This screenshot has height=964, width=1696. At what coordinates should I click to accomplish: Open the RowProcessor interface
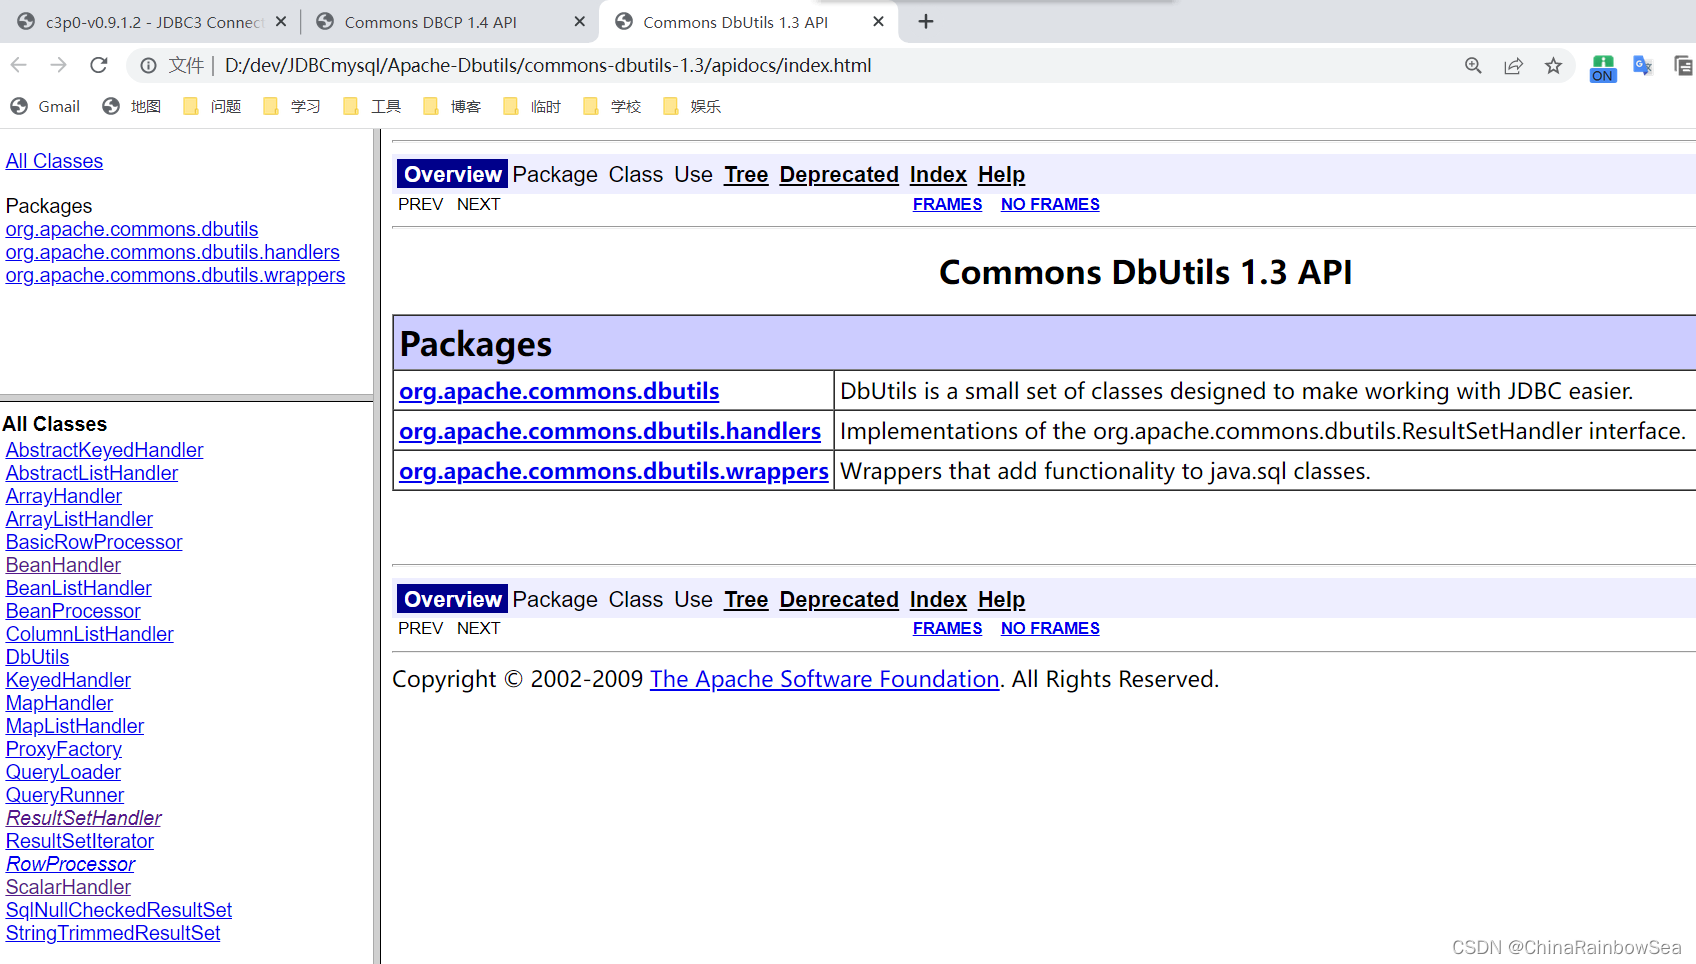[70, 864]
